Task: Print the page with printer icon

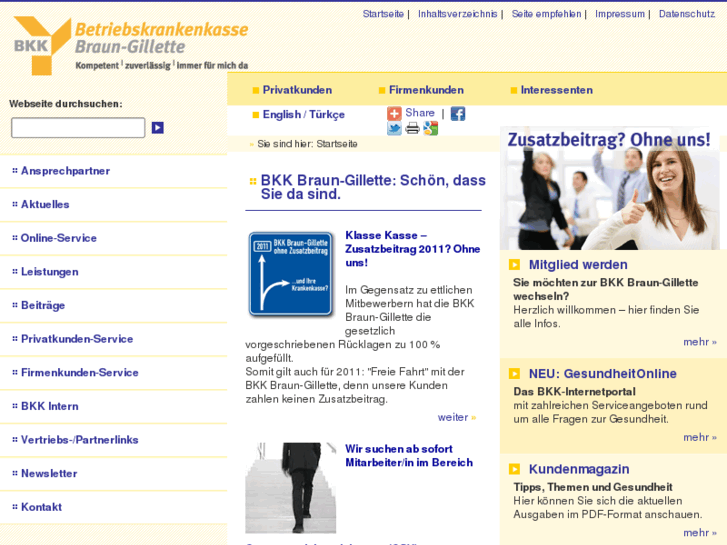Action: coord(412,128)
